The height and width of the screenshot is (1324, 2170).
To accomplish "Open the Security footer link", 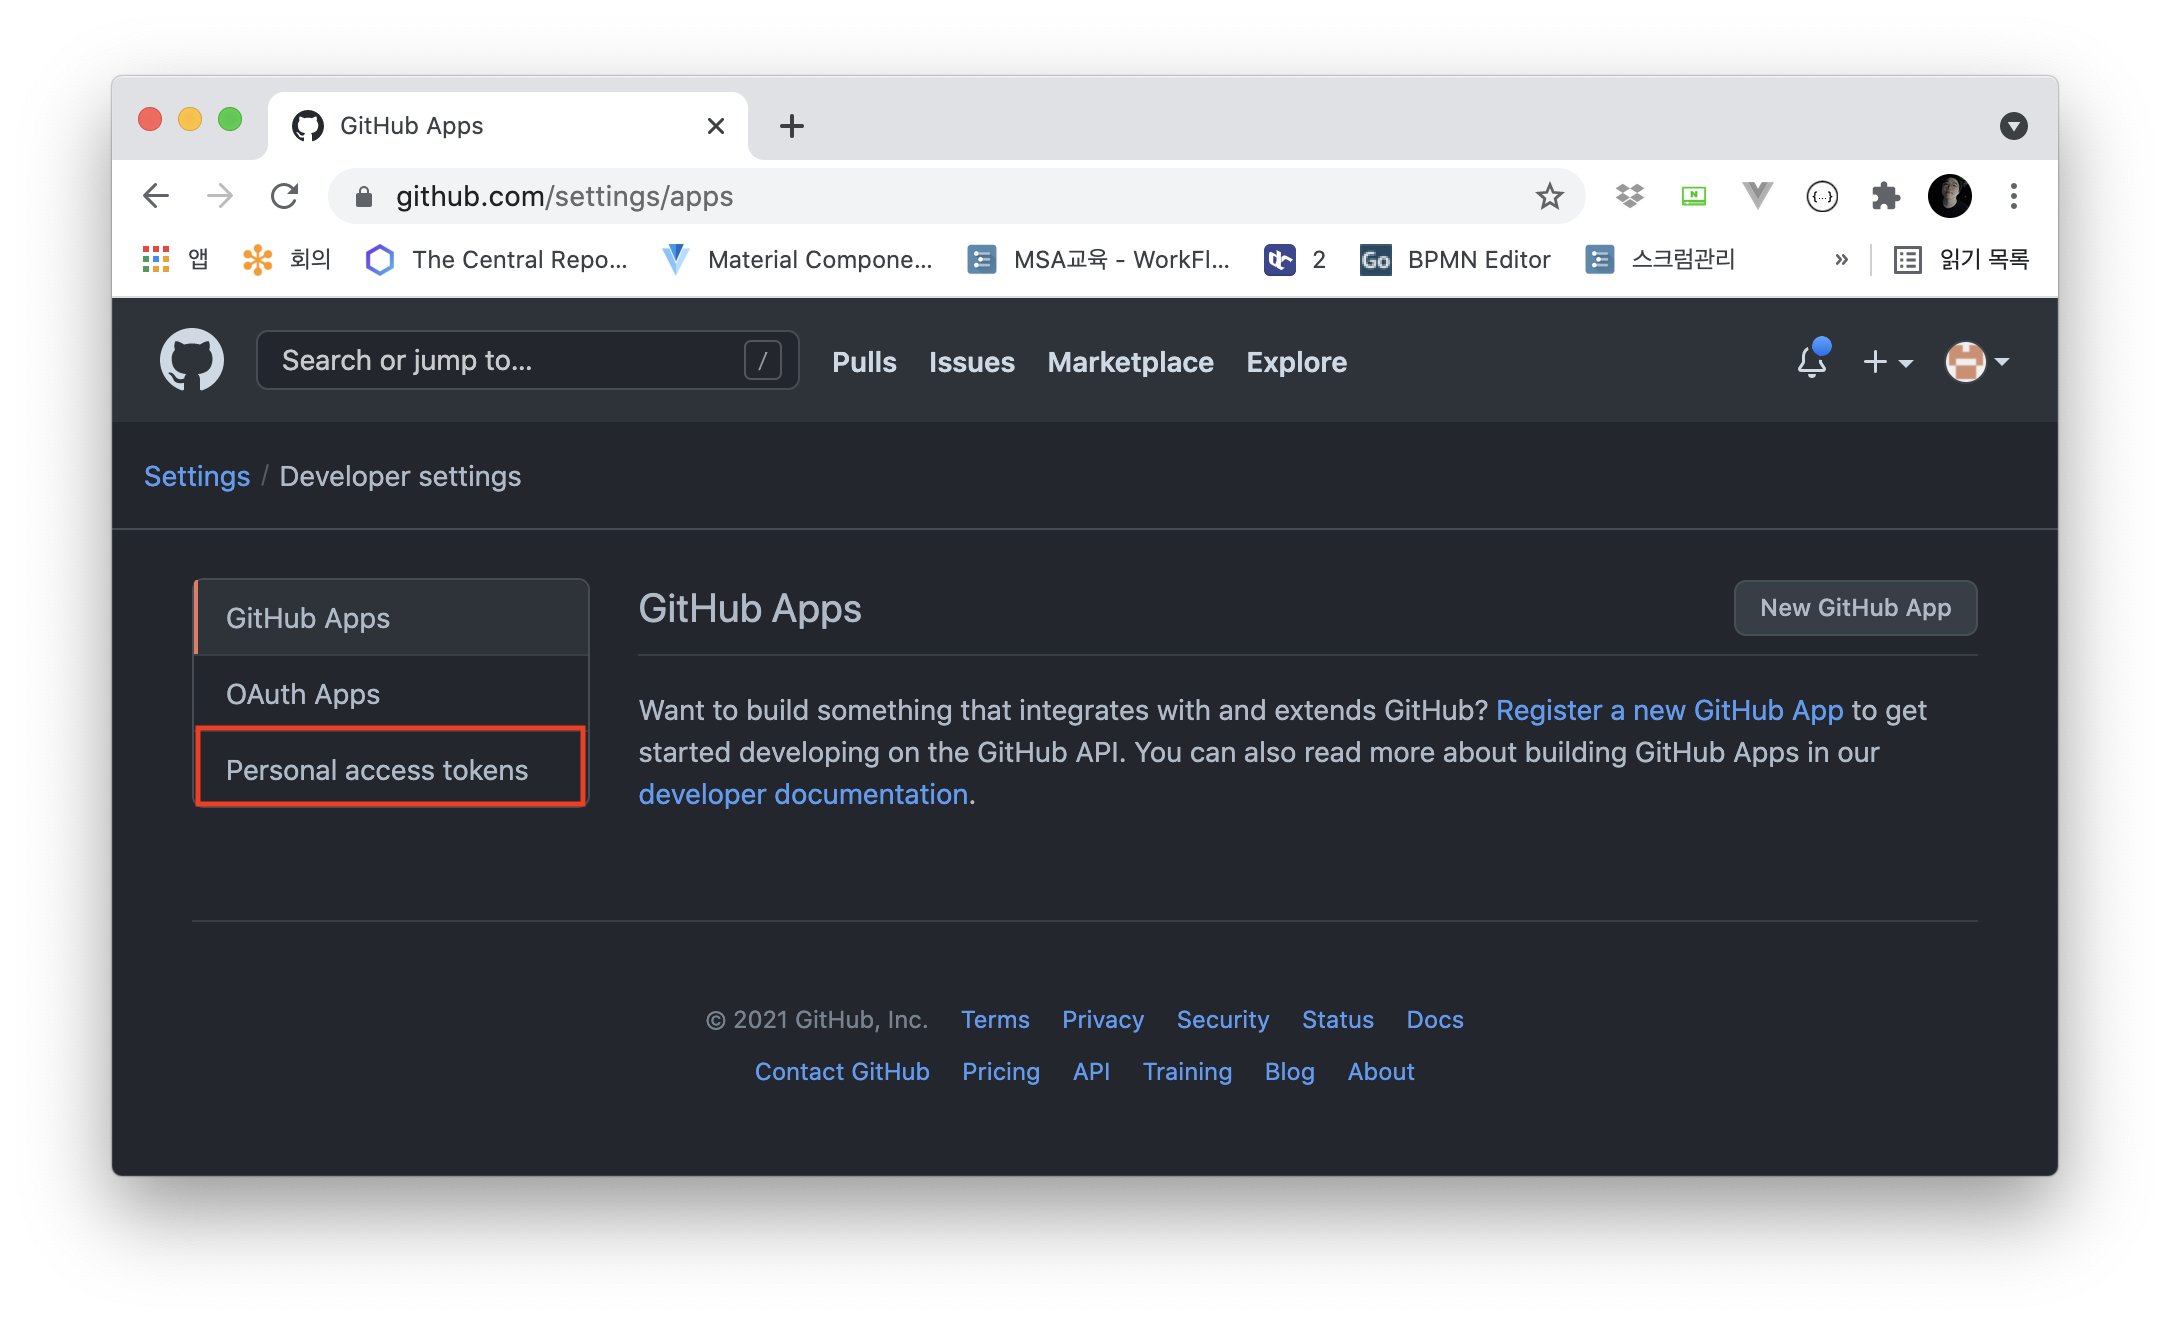I will [x=1222, y=1020].
